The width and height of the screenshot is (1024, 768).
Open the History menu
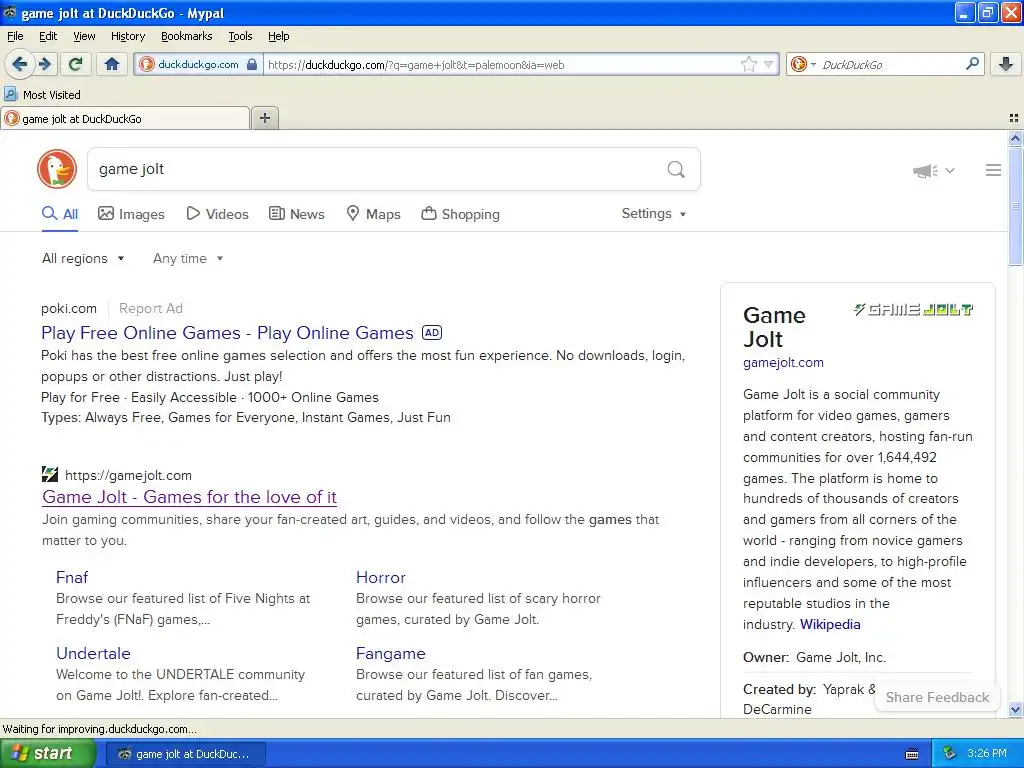128,36
